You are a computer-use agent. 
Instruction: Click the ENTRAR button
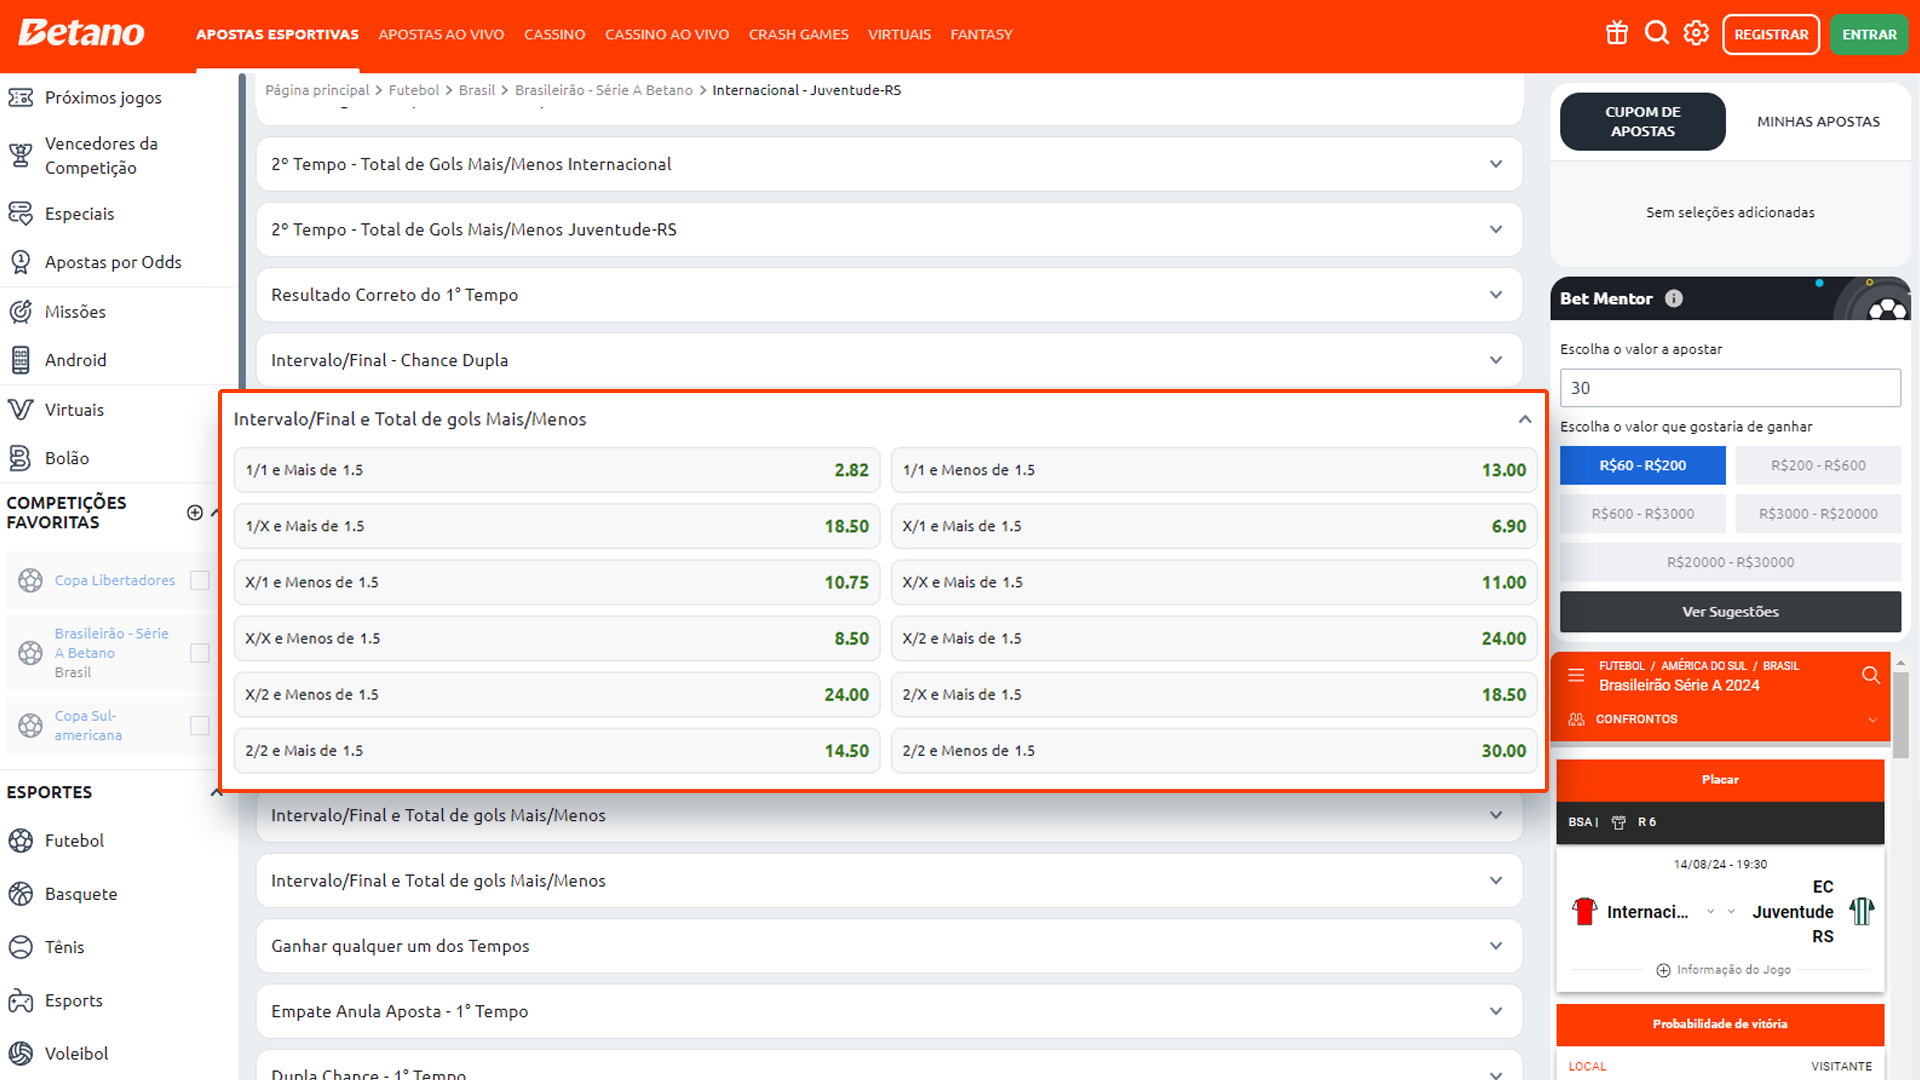click(1869, 34)
